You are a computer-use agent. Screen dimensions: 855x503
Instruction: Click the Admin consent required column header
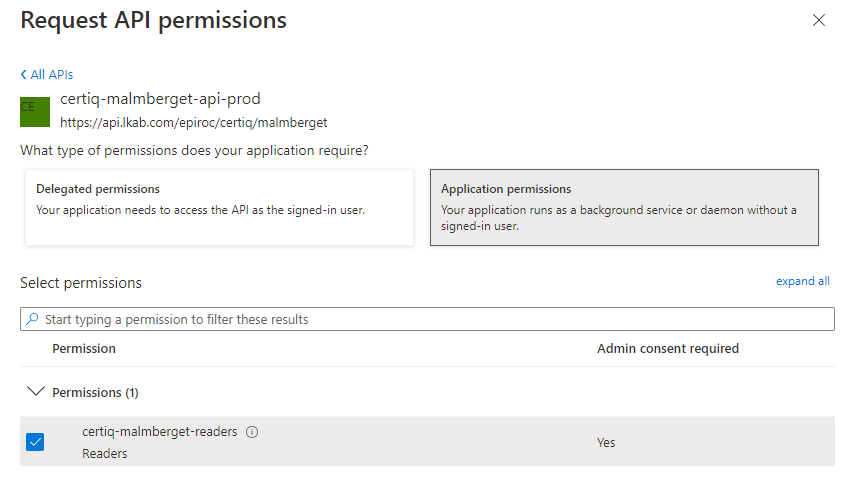667,349
